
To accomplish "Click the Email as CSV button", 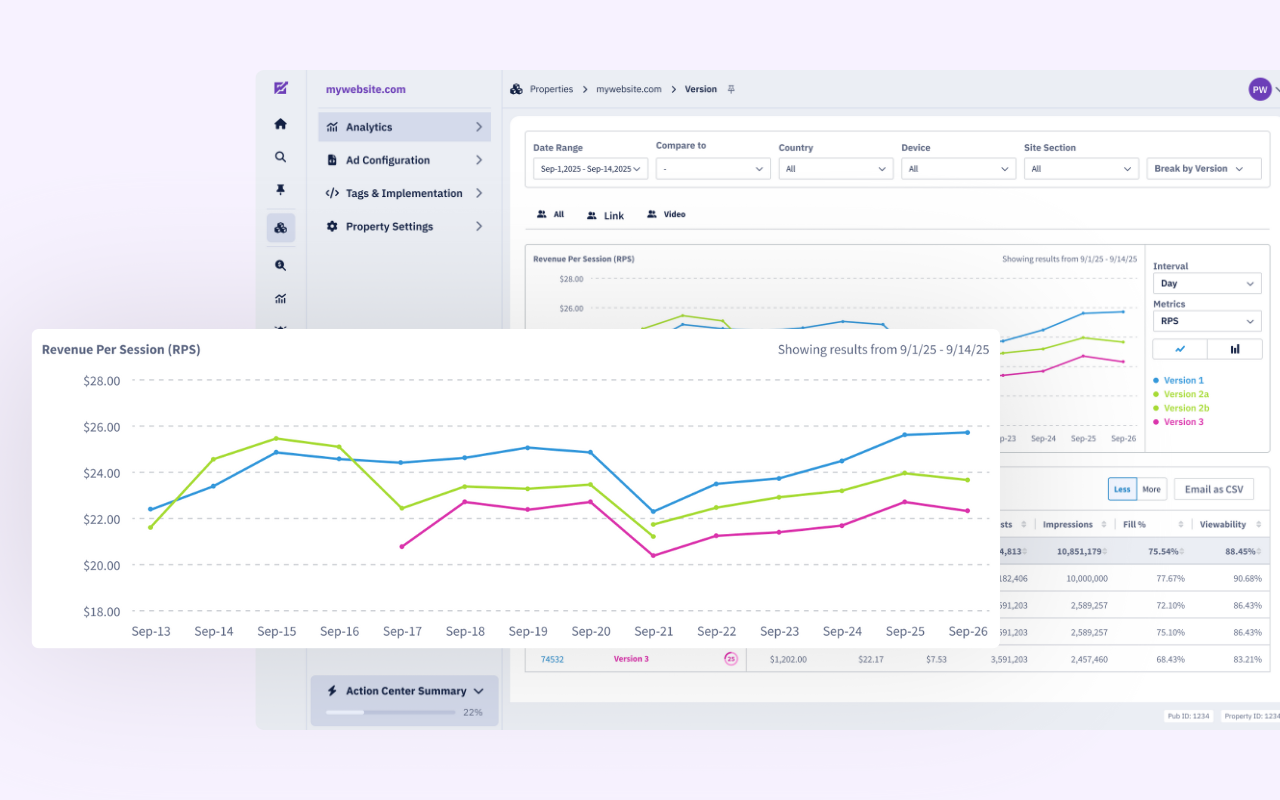I will pyautogui.click(x=1213, y=489).
